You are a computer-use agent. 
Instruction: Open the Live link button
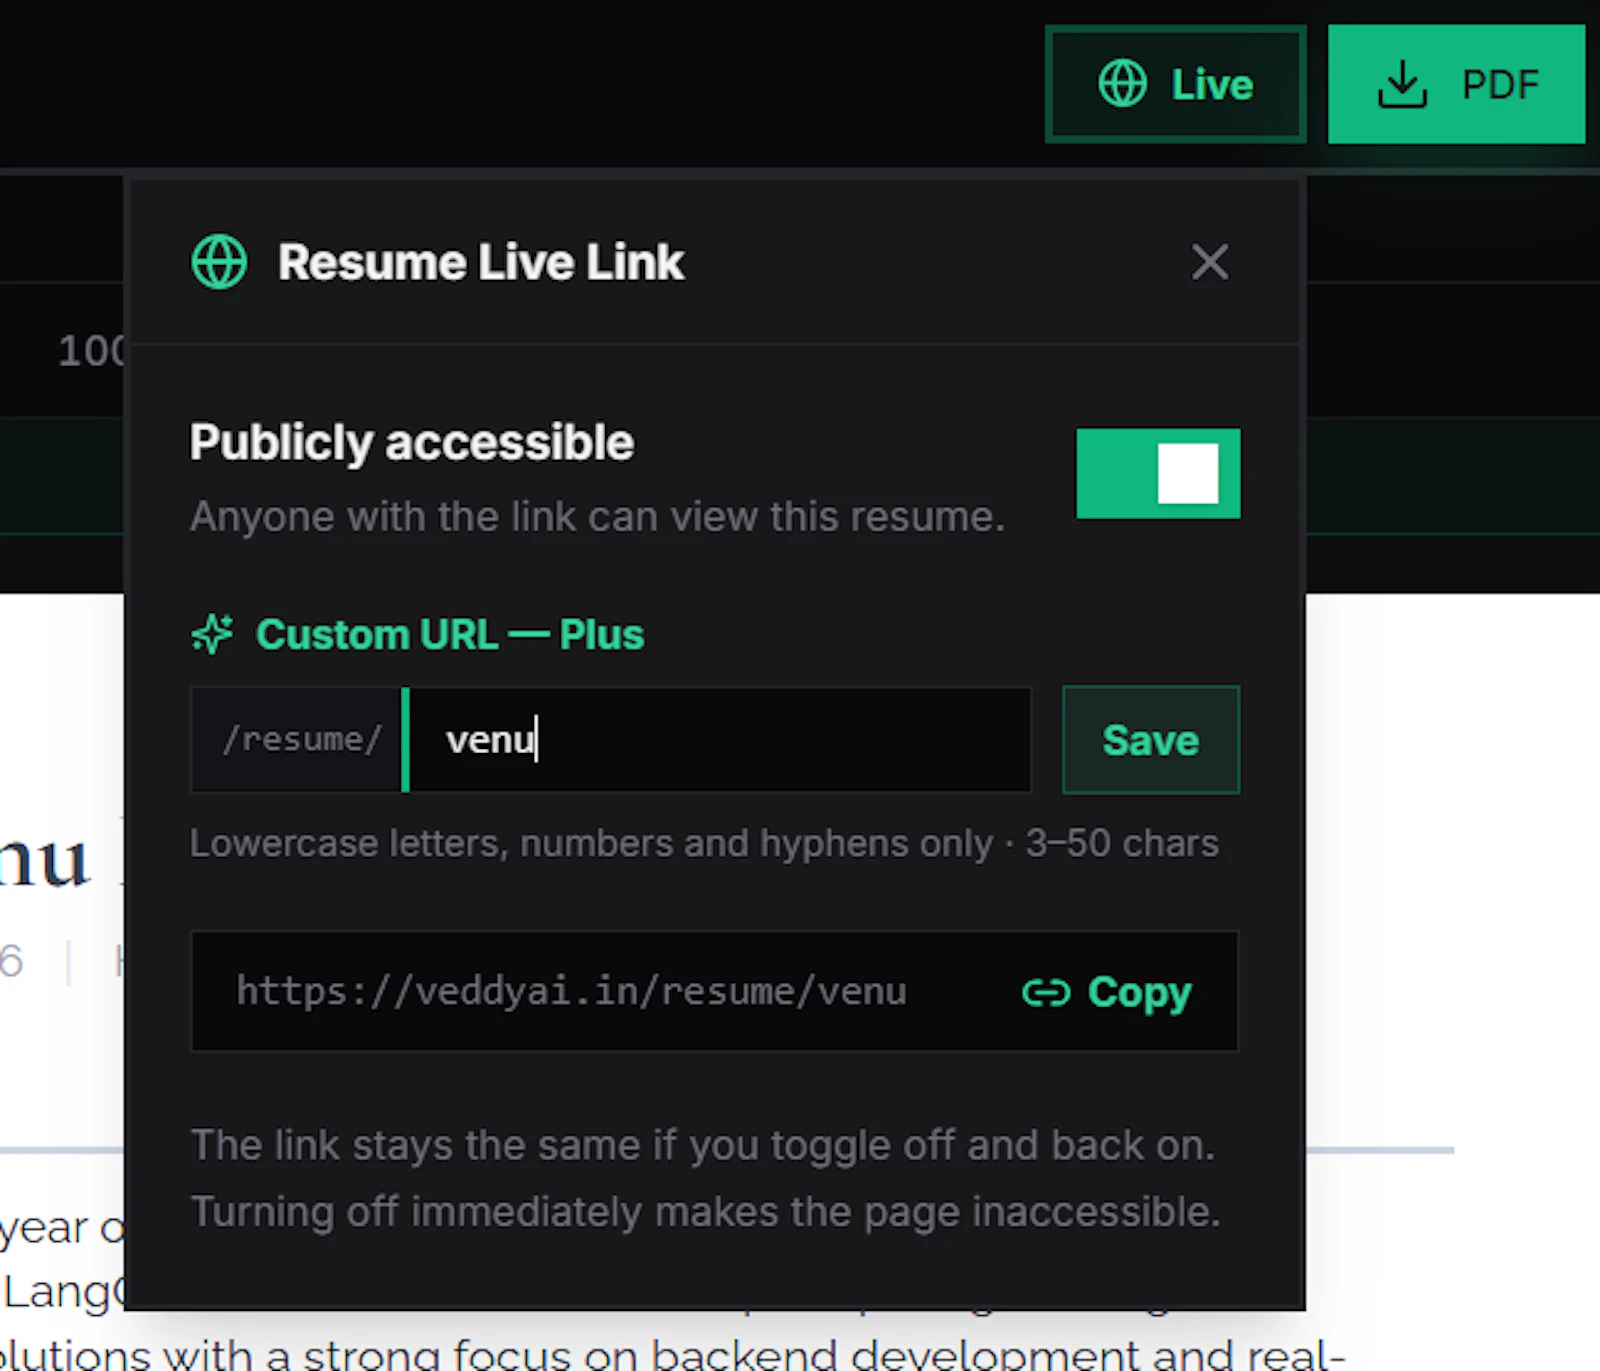click(x=1175, y=84)
